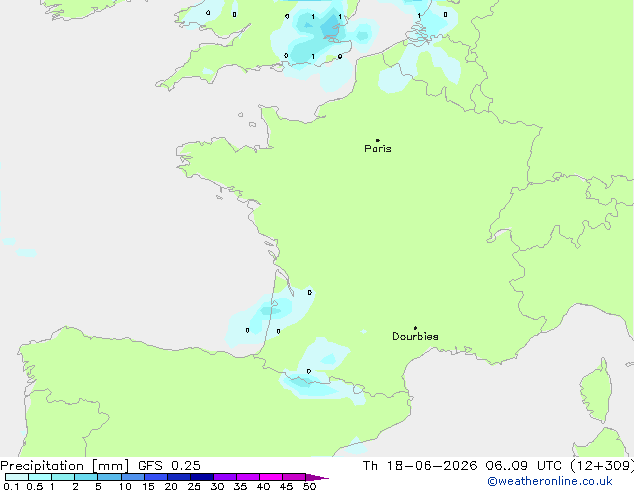Click the 'Precipitation [mm]' title text
Viewport: 634px width, 490px height.
tap(65, 466)
